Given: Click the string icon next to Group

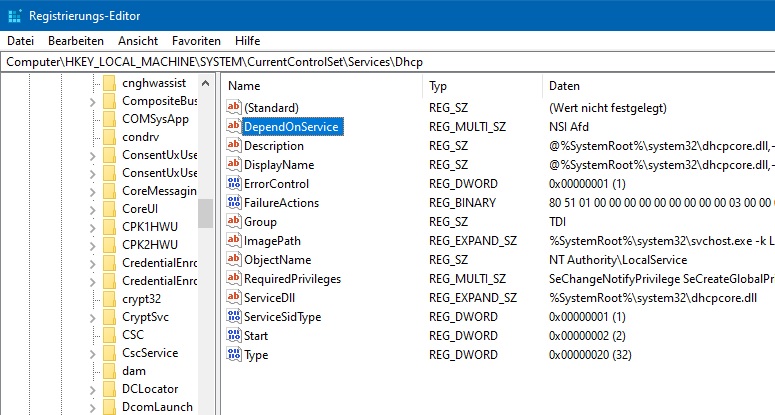Looking at the screenshot, I should [x=234, y=221].
